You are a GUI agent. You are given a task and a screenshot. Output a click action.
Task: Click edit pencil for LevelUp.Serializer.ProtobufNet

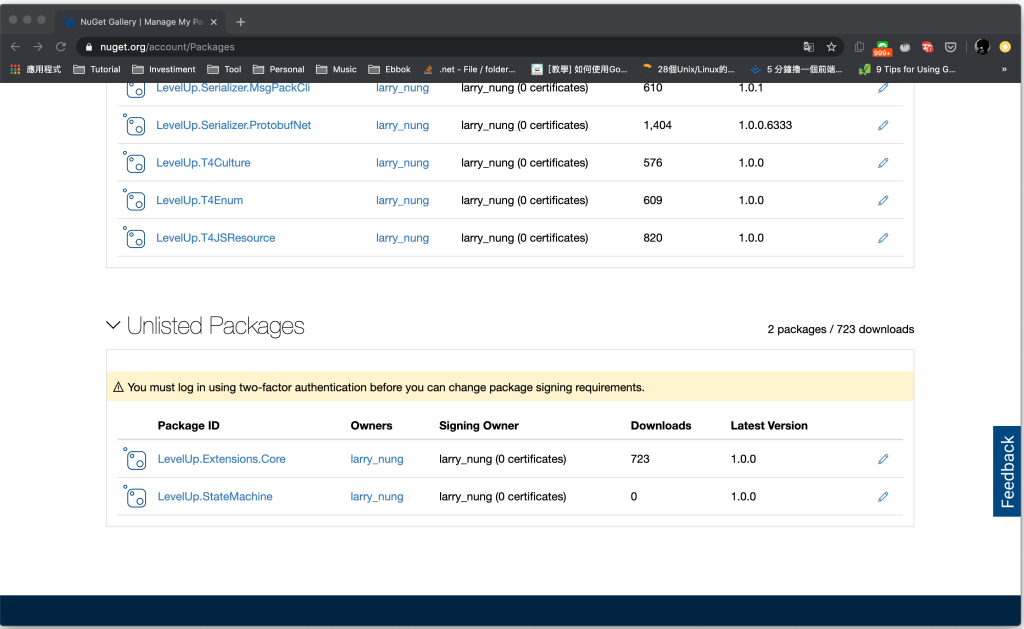(x=883, y=125)
